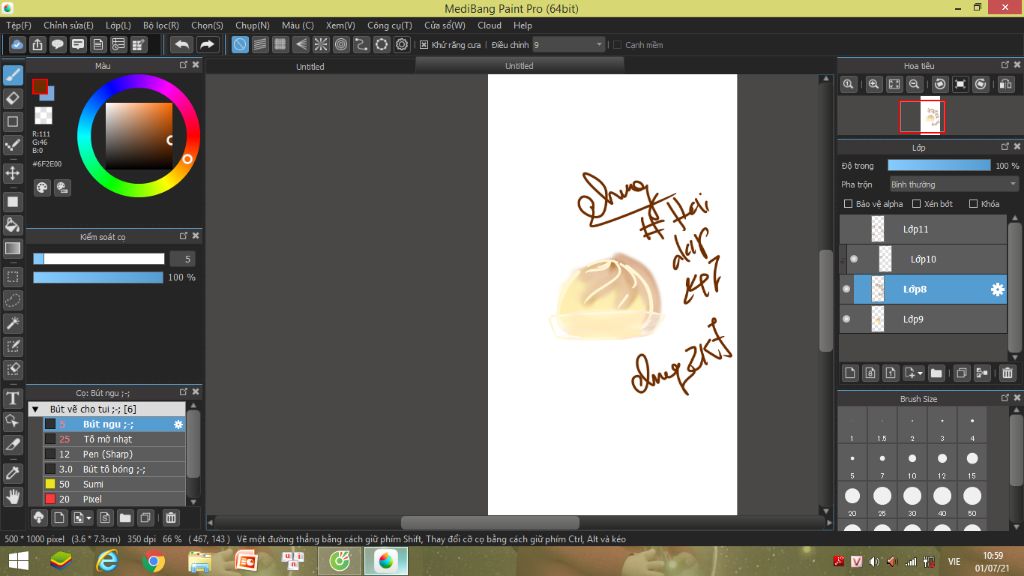Open the Công cụ(T) menu
Image resolution: width=1024 pixels, height=576 pixels.
point(389,25)
